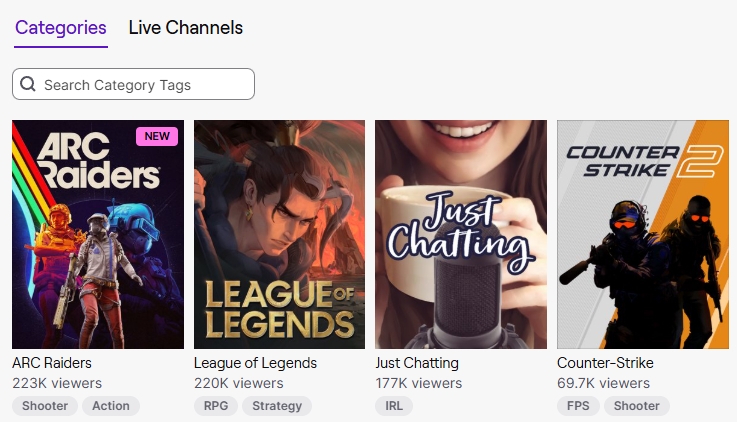The image size is (737, 422).
Task: Click the Just Chatting title link
Action: click(x=417, y=363)
